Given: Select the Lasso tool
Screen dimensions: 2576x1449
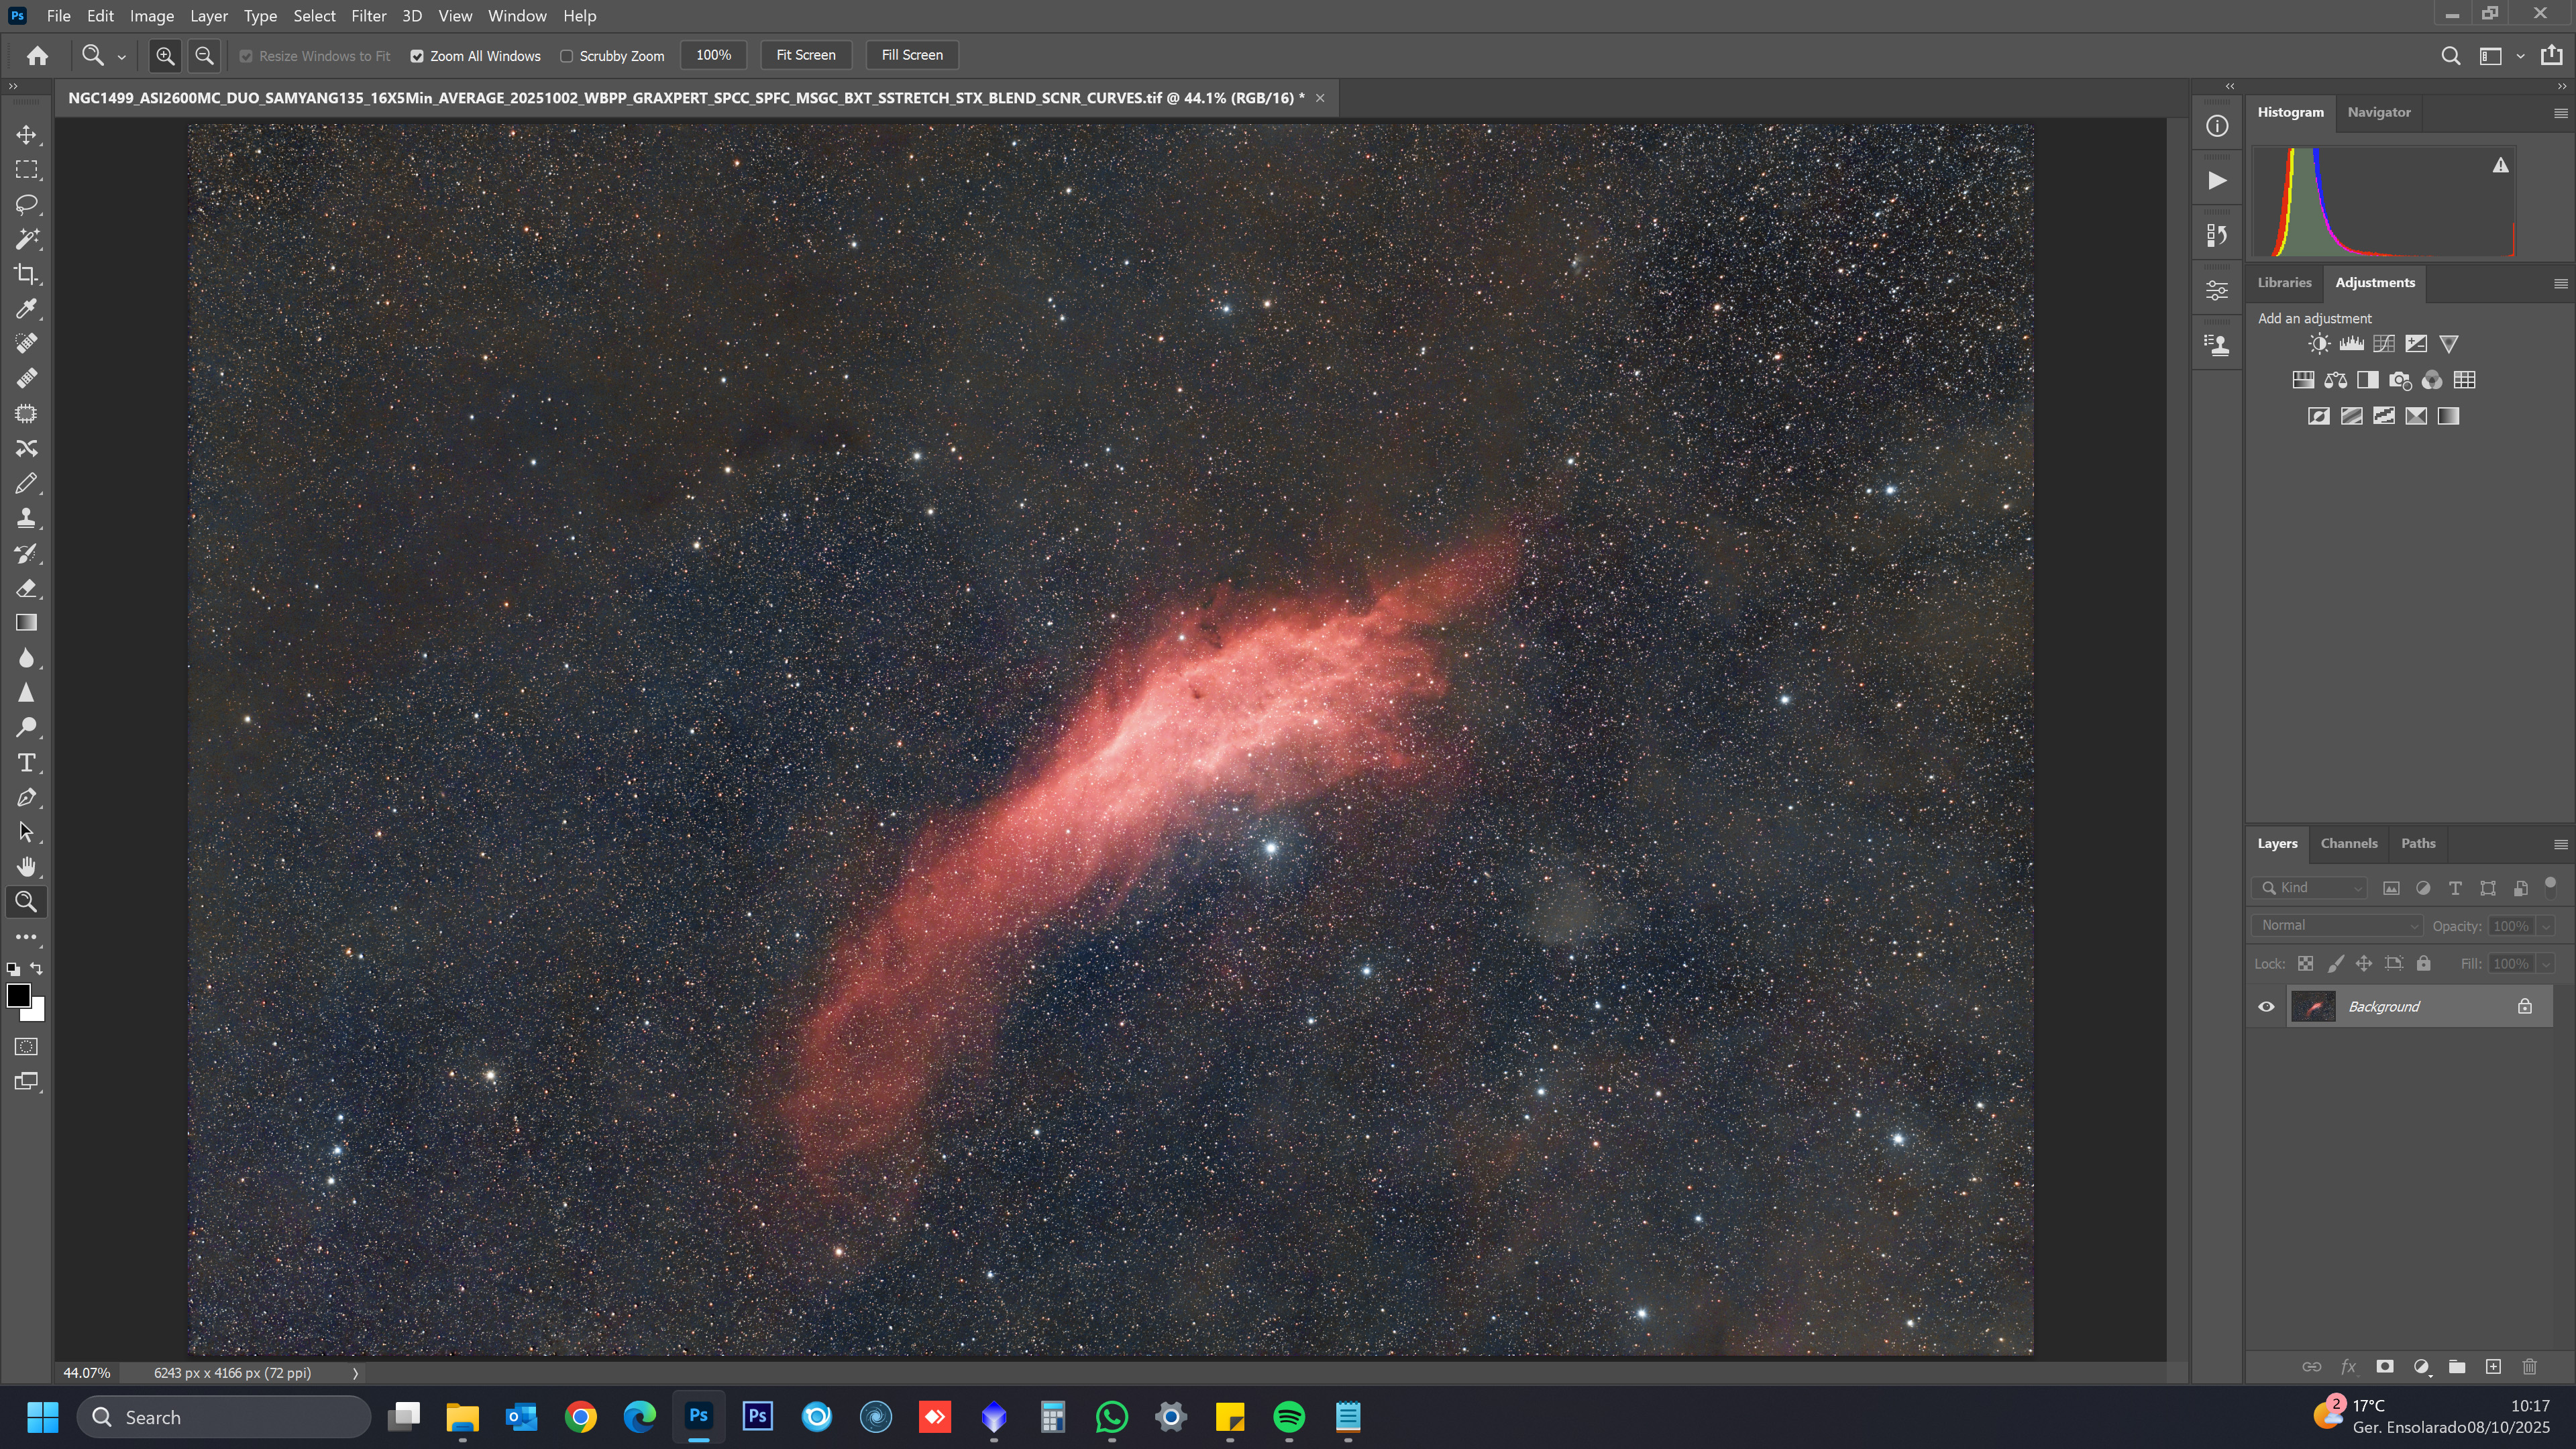Looking at the screenshot, I should [x=26, y=204].
